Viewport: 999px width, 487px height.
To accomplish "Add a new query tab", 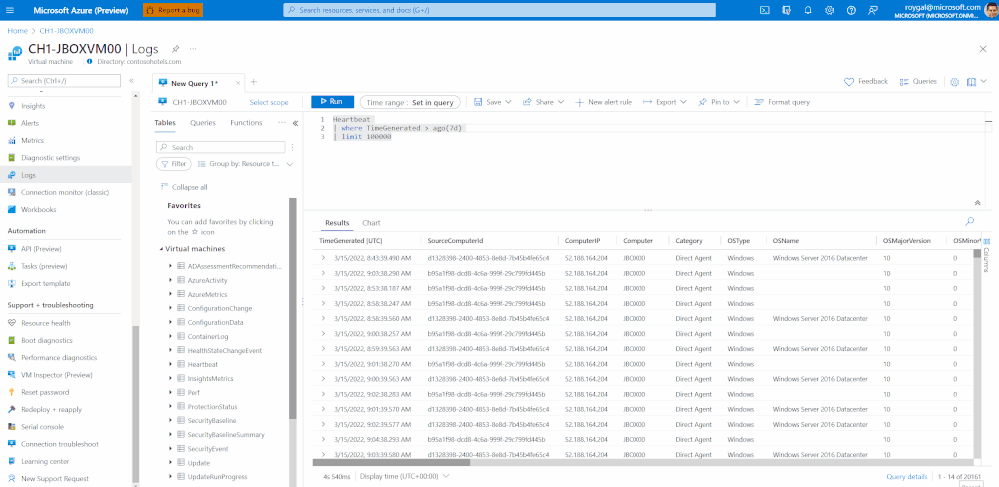I will 254,82.
